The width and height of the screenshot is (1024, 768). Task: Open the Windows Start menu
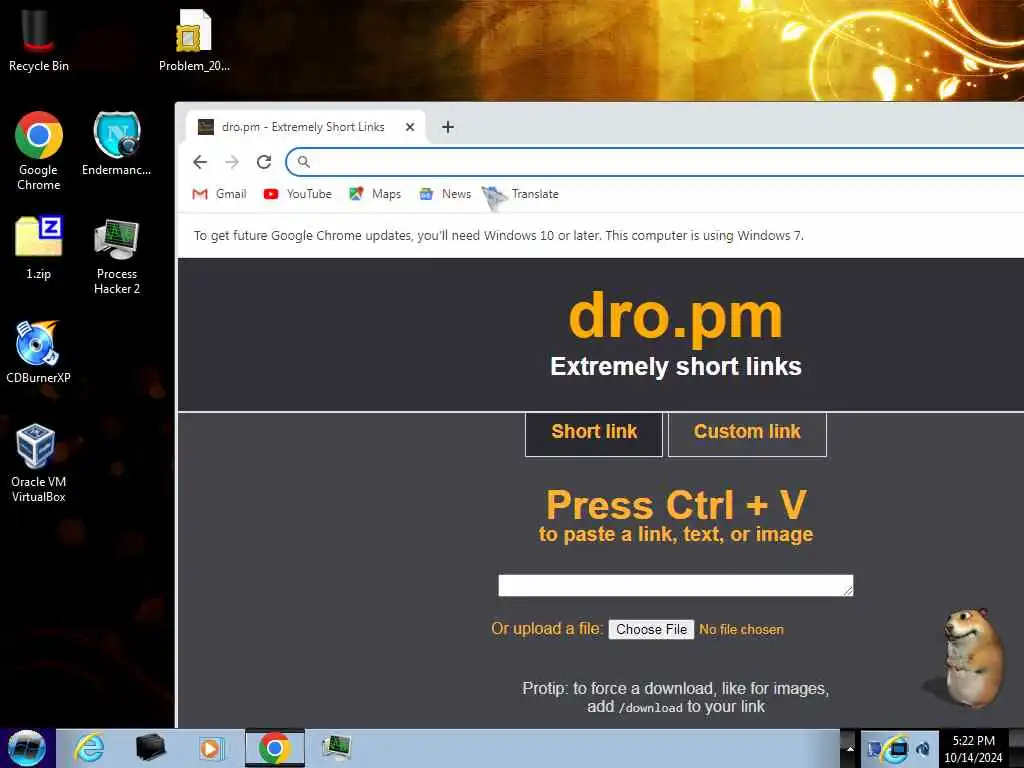click(26, 748)
